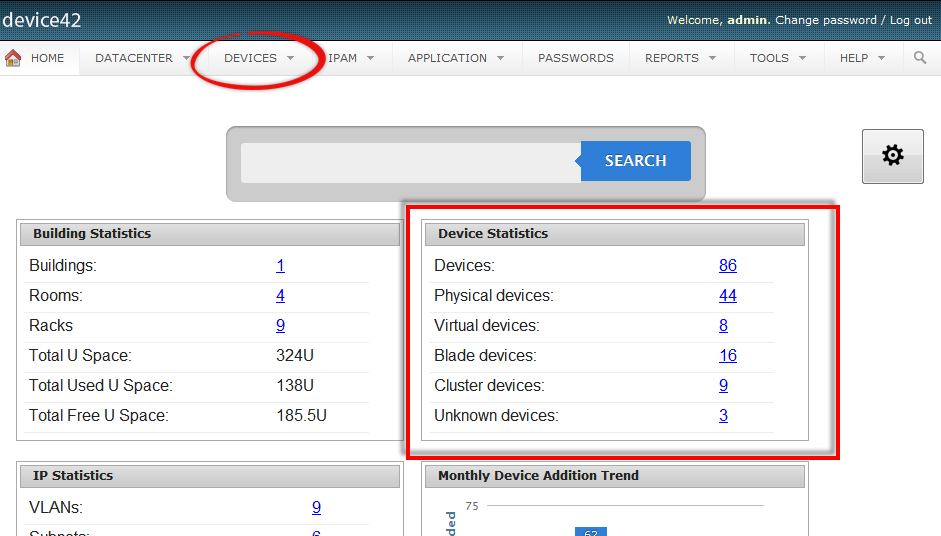
Task: Open the search magnifier icon in navbar
Action: coord(920,58)
